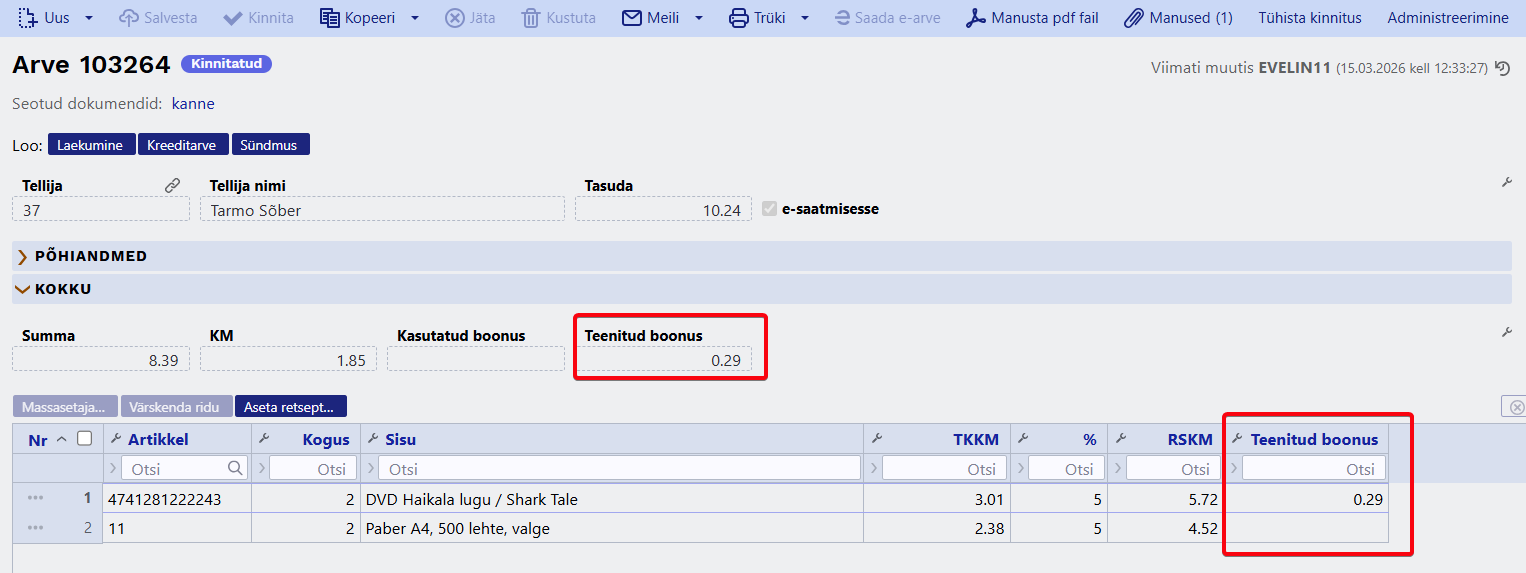1526x573 pixels.
Task: Open the linked kanne document
Action: click(x=193, y=104)
